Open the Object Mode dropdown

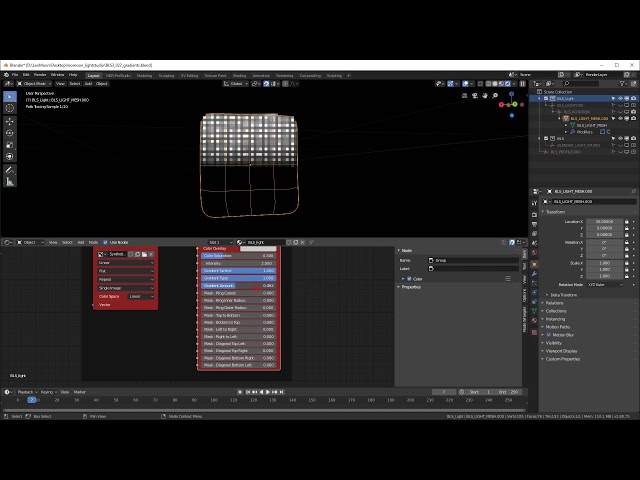[x=34, y=84]
